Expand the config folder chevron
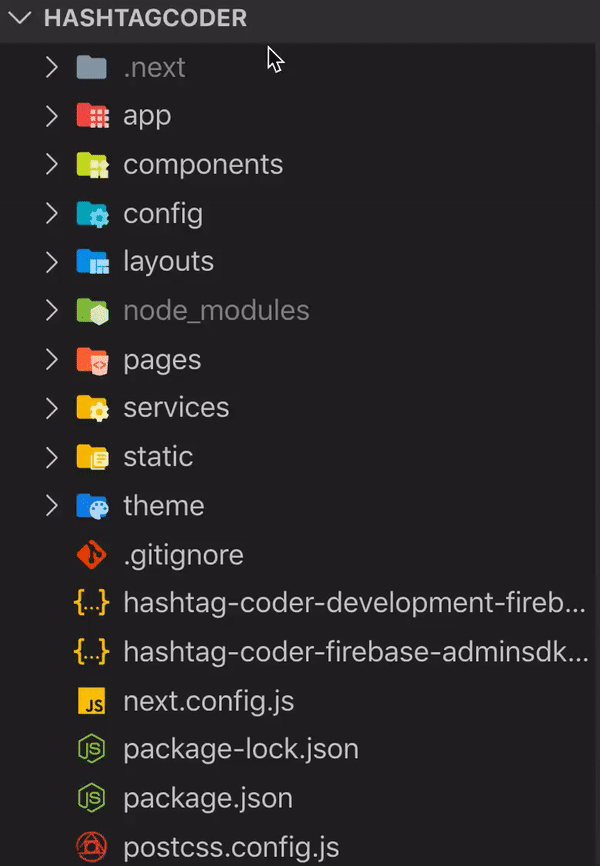The image size is (600, 866). coord(52,213)
